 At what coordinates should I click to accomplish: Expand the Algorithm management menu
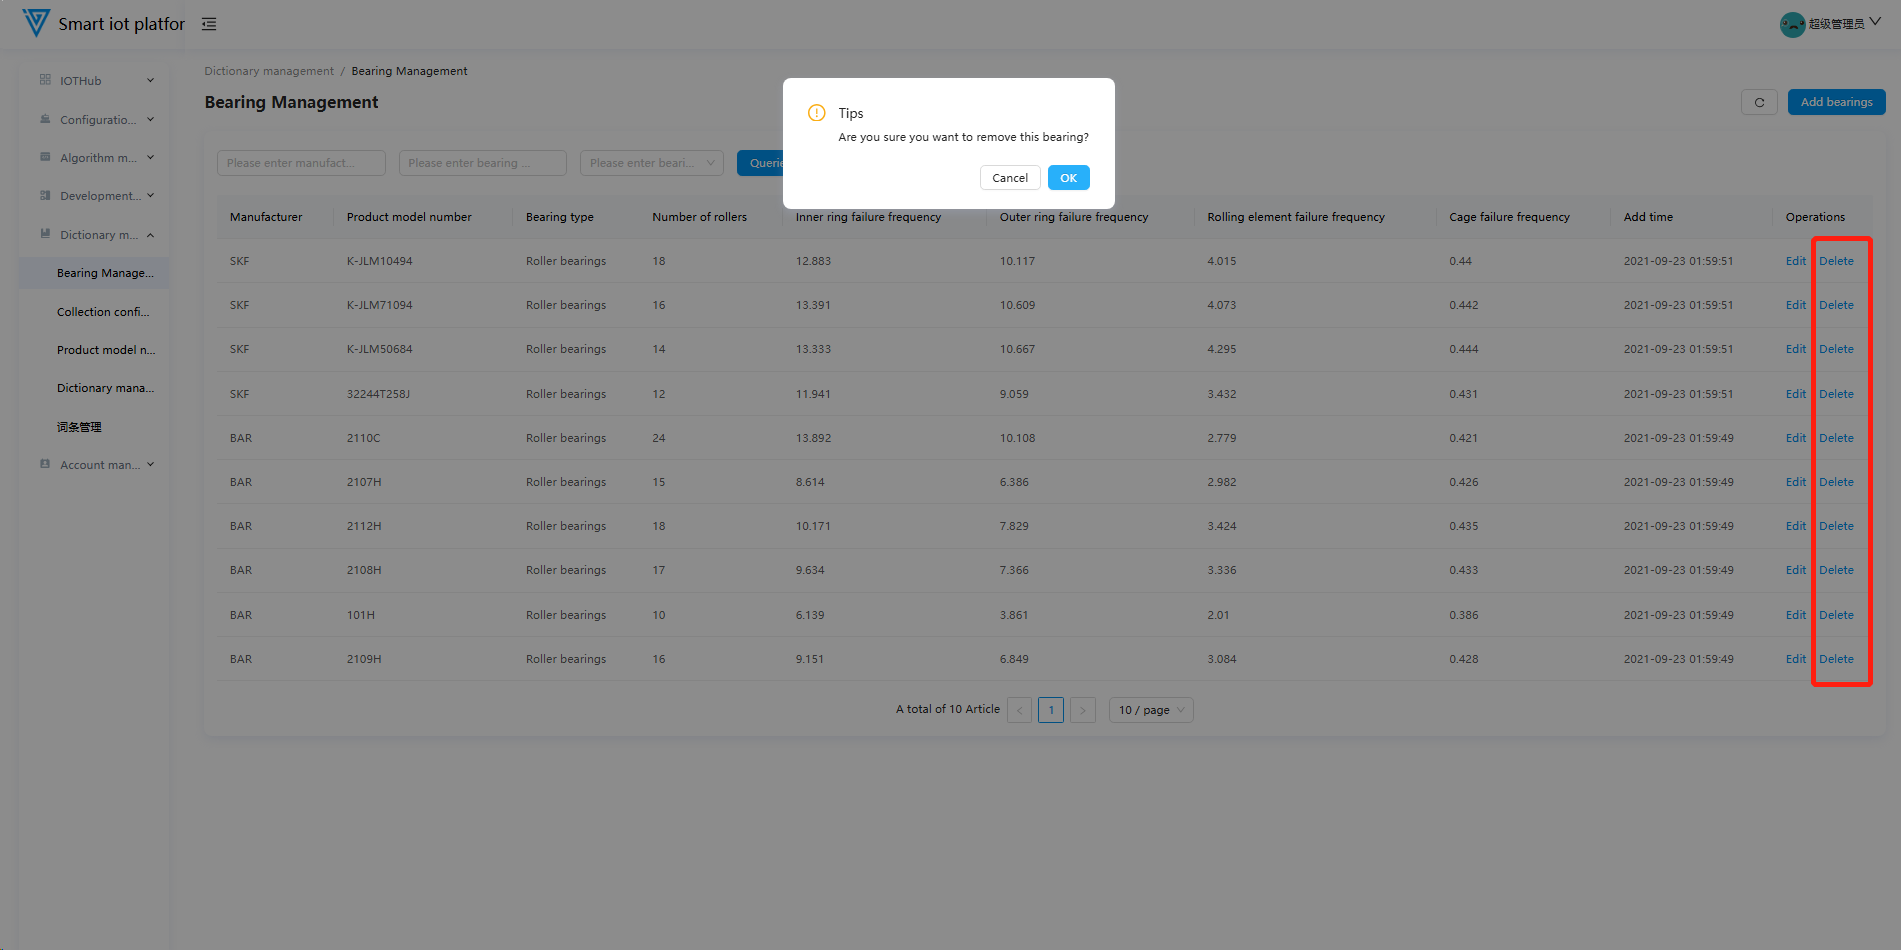[151, 158]
